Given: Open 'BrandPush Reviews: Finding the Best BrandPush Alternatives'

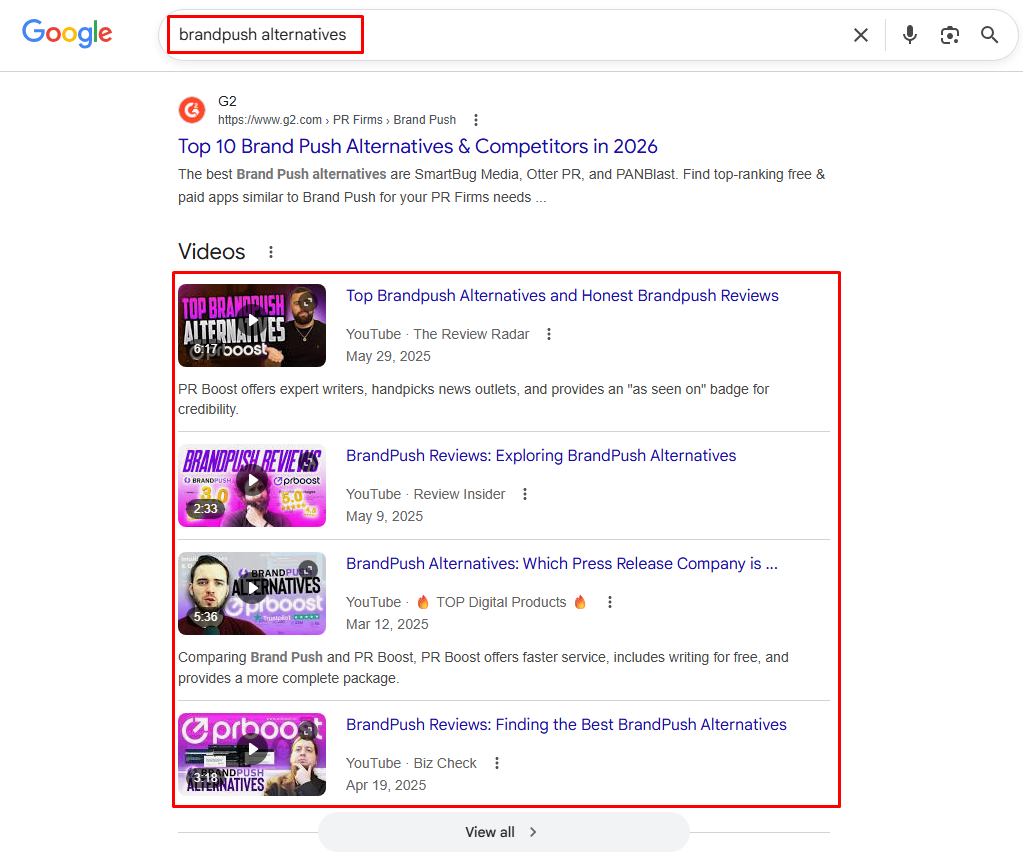Looking at the screenshot, I should click(566, 724).
